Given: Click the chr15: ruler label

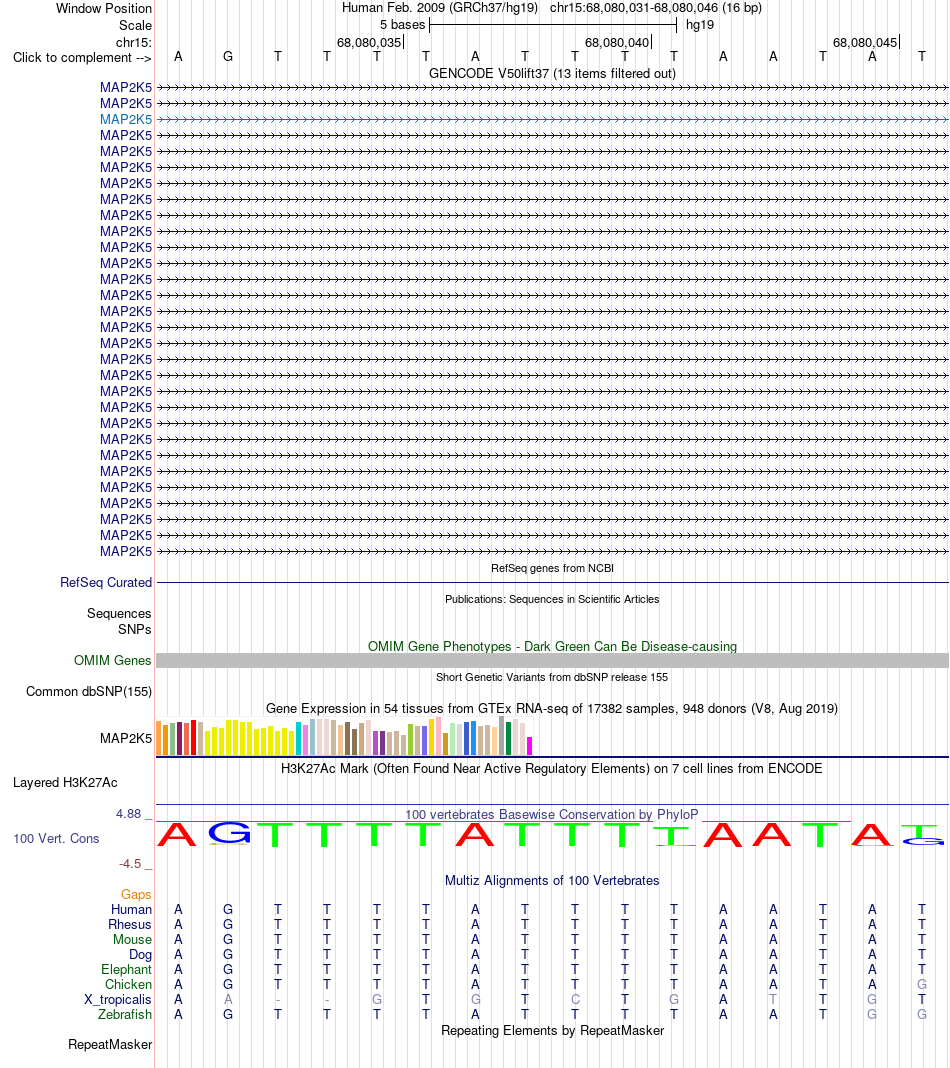Looking at the screenshot, I should (x=133, y=42).
